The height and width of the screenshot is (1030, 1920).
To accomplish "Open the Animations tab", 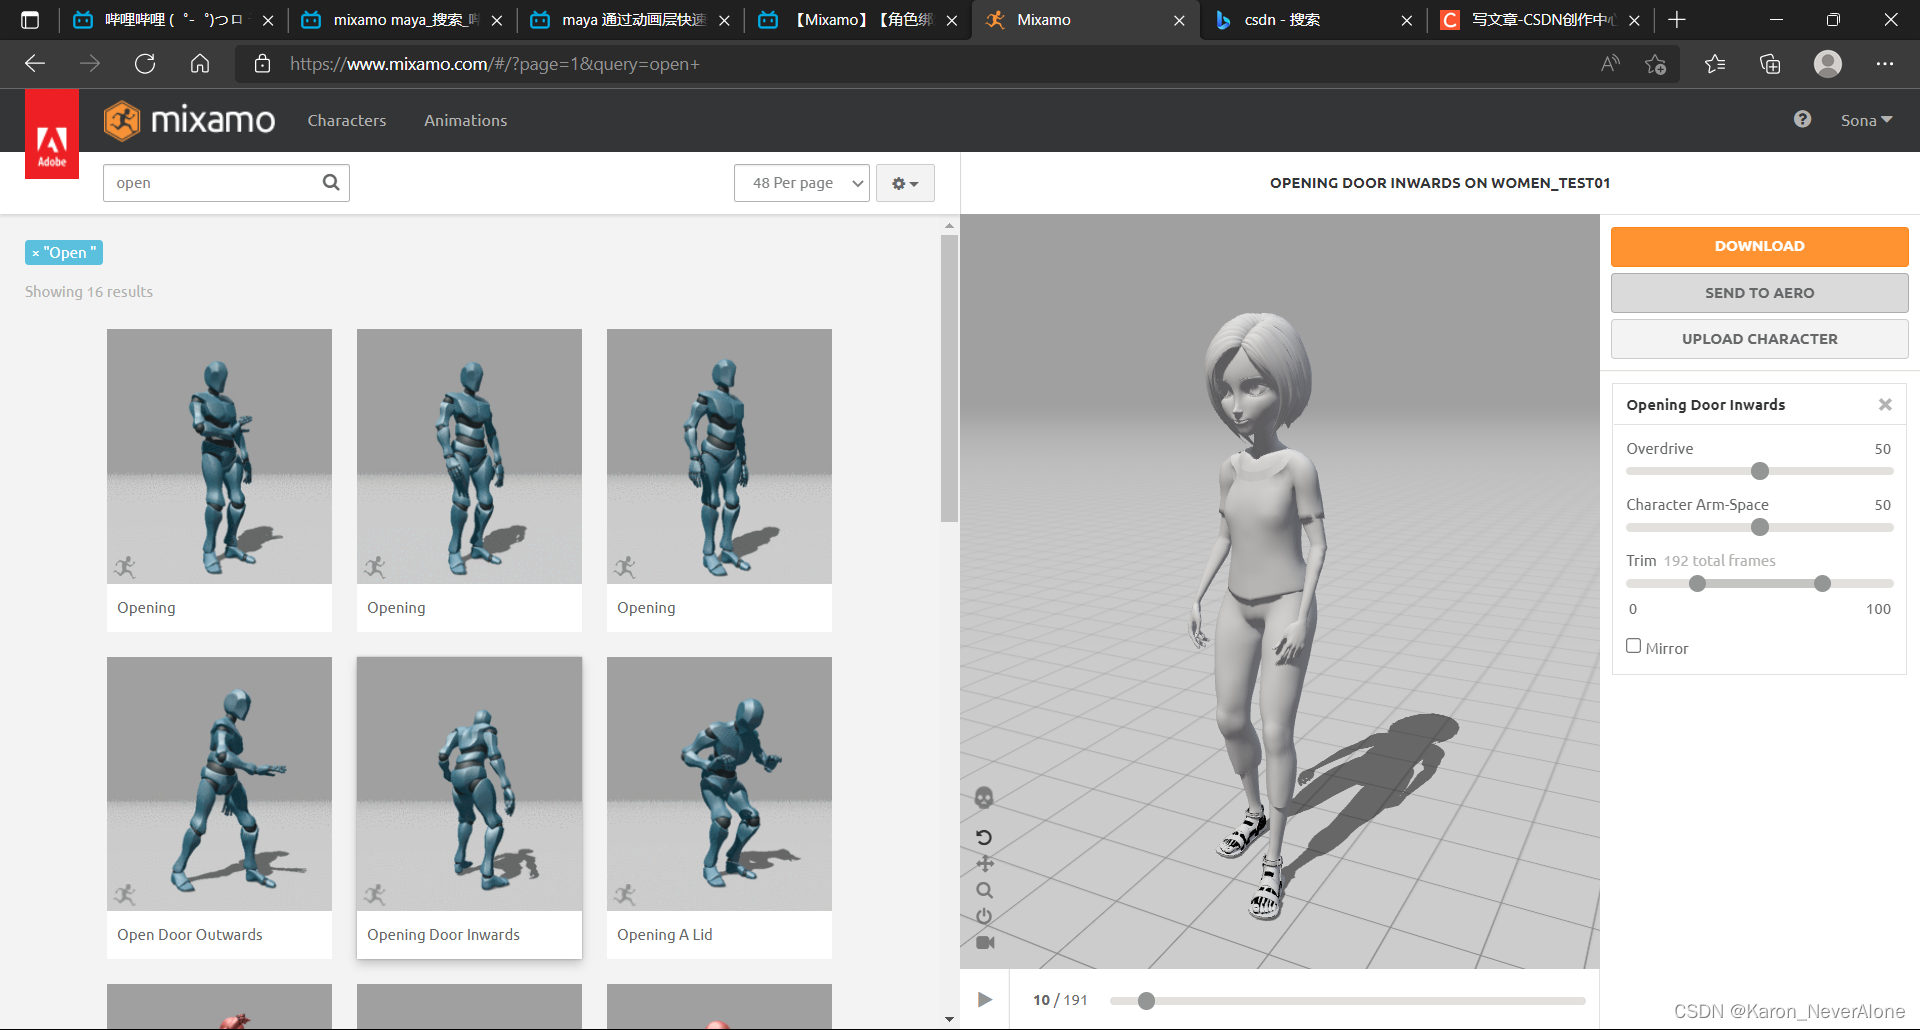I will [465, 120].
